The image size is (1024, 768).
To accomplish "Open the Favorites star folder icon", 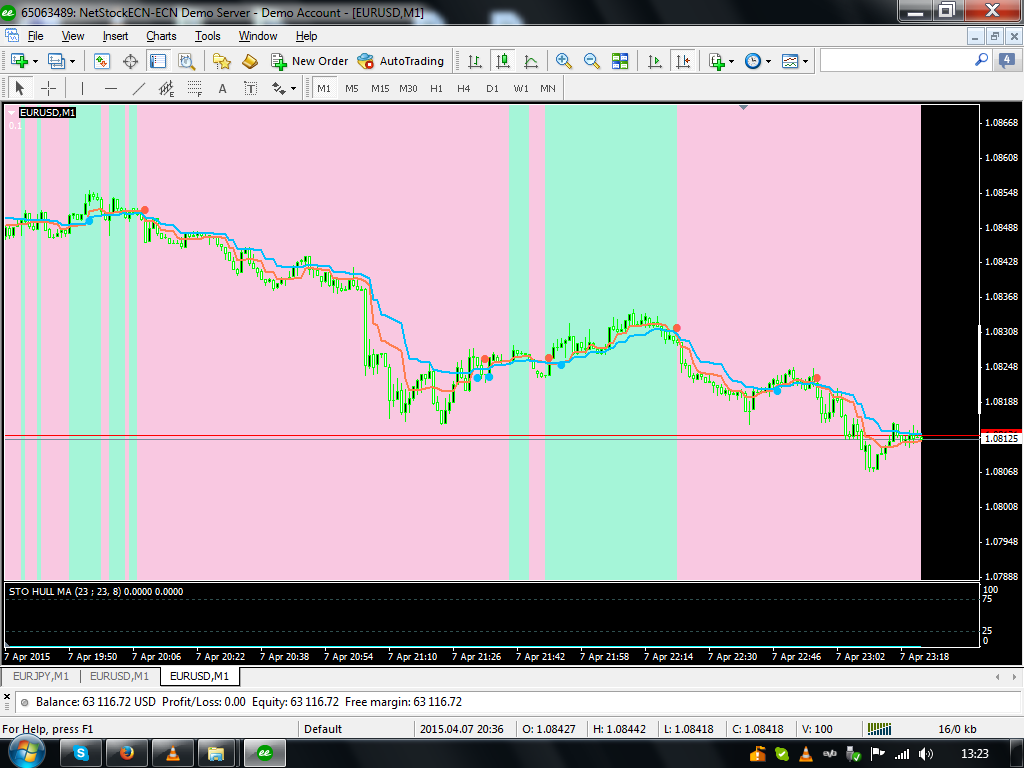I will click(x=222, y=61).
